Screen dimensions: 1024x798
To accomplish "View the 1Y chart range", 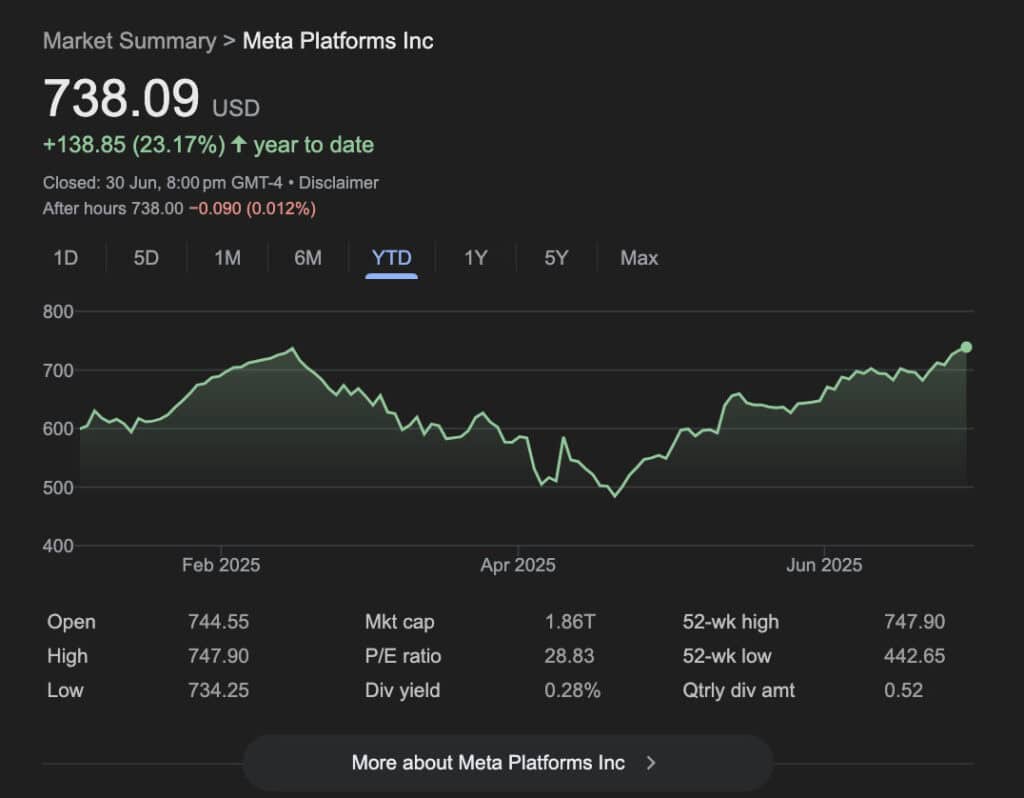I will point(475,258).
